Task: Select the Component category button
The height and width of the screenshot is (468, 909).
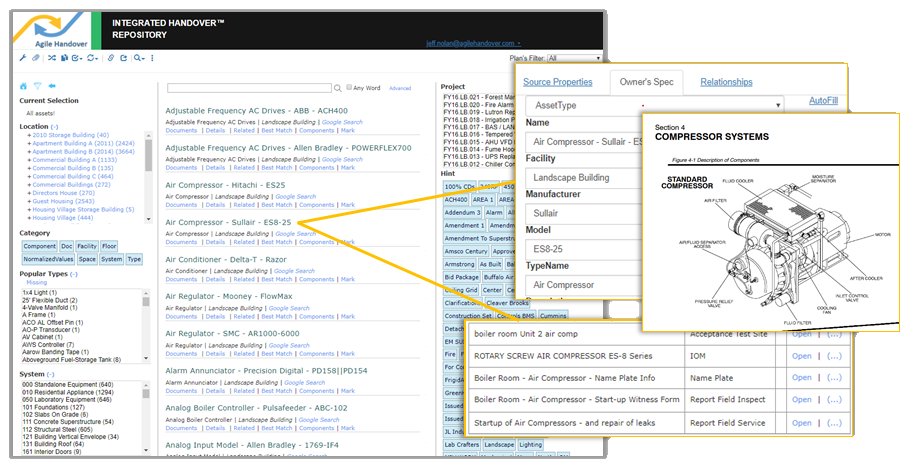Action: tap(39, 246)
